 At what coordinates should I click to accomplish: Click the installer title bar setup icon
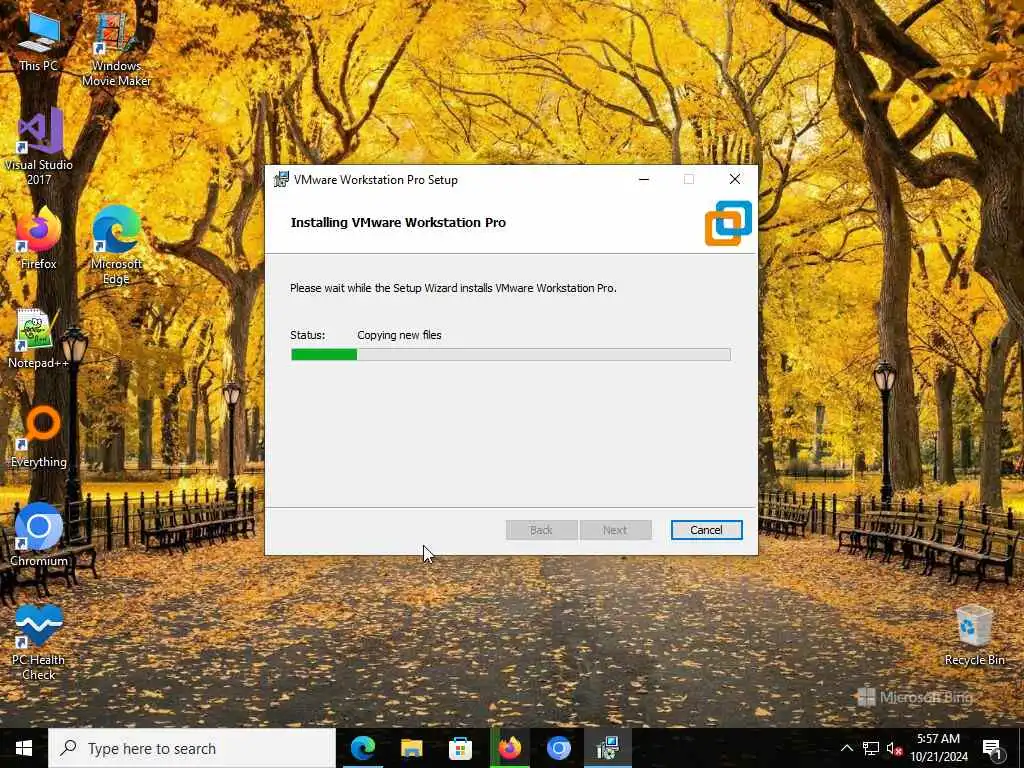click(281, 180)
